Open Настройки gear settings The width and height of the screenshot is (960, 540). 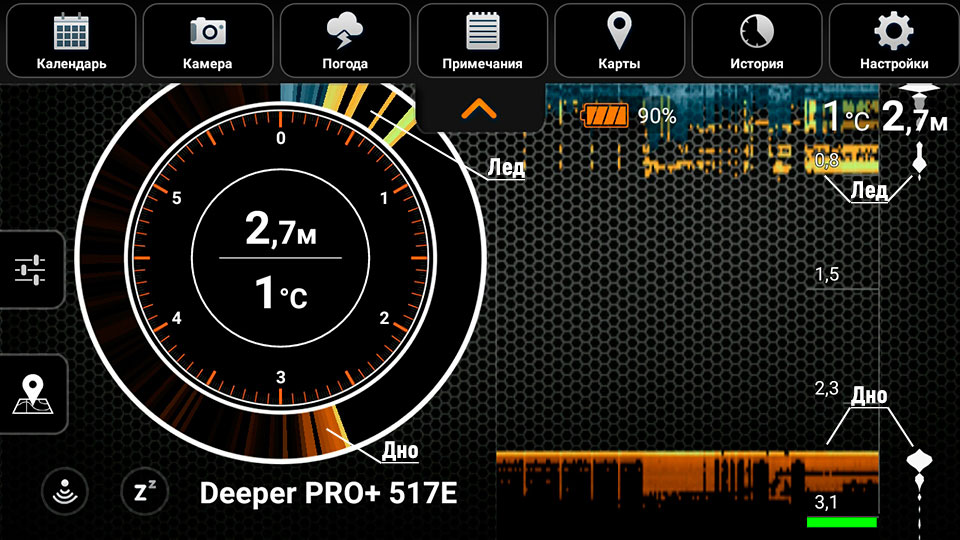pos(893,40)
